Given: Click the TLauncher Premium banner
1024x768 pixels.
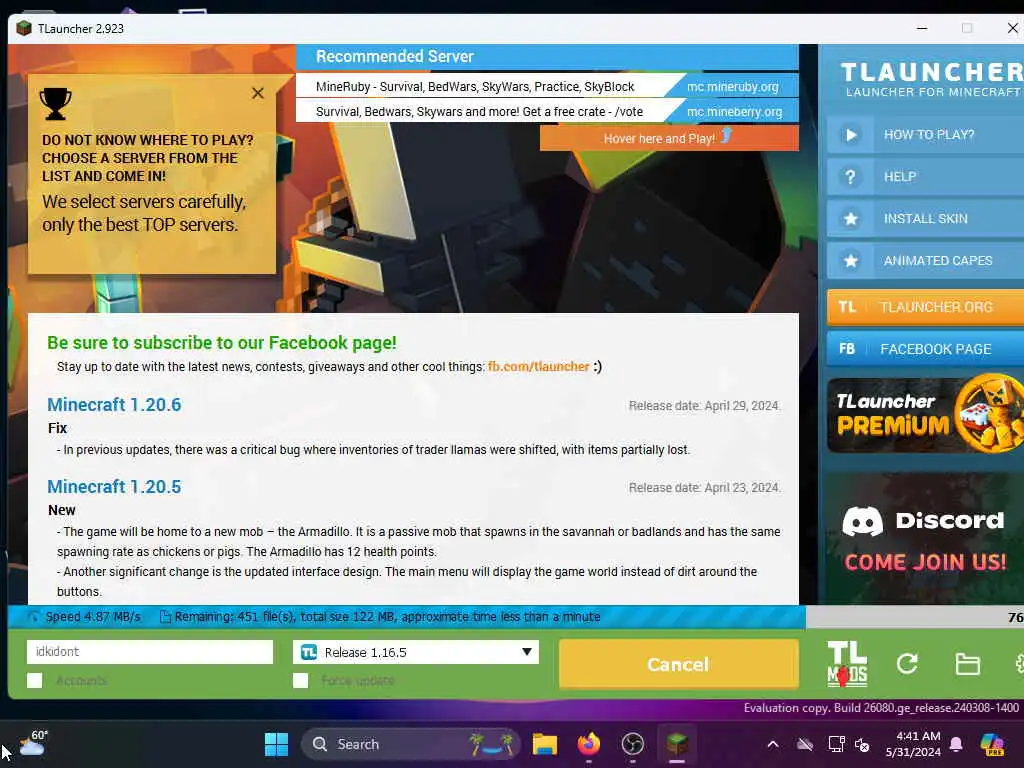Looking at the screenshot, I should (925, 414).
